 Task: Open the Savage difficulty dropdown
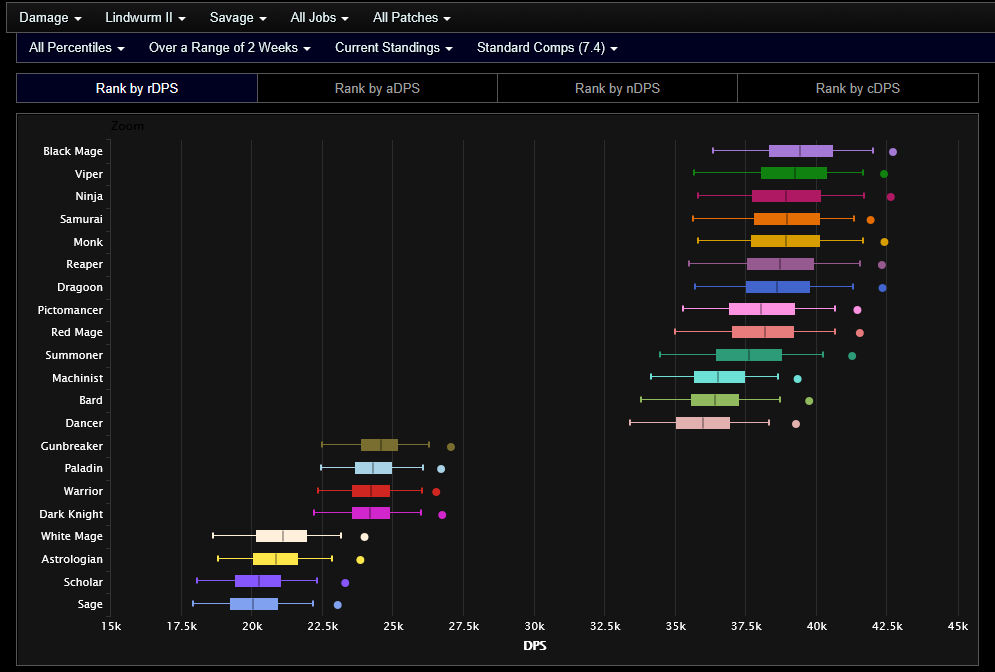(x=238, y=18)
